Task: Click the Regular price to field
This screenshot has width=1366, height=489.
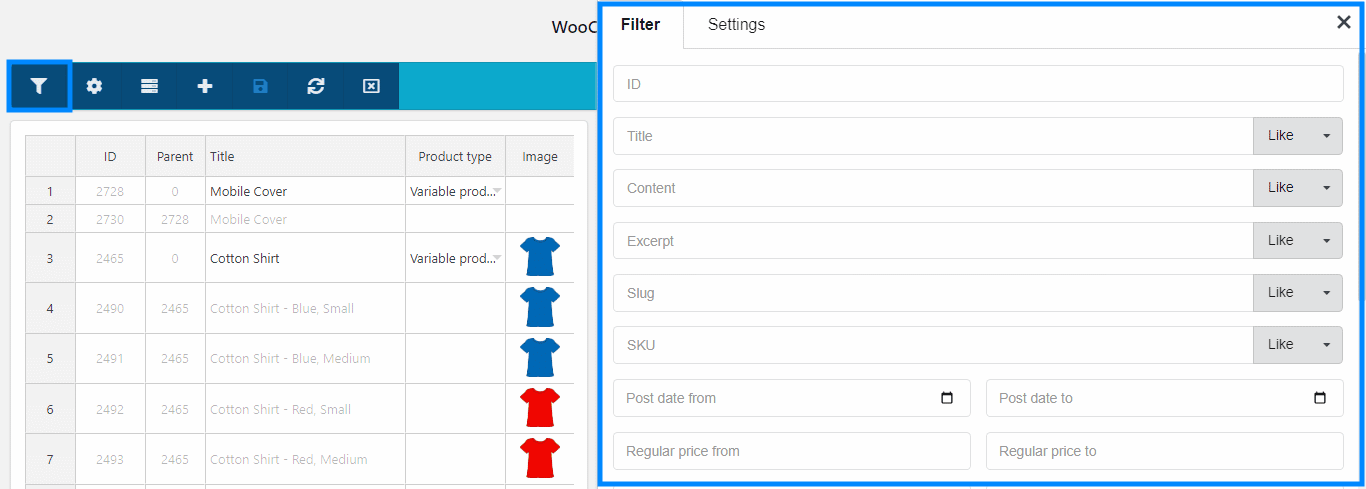Action: 1165,451
